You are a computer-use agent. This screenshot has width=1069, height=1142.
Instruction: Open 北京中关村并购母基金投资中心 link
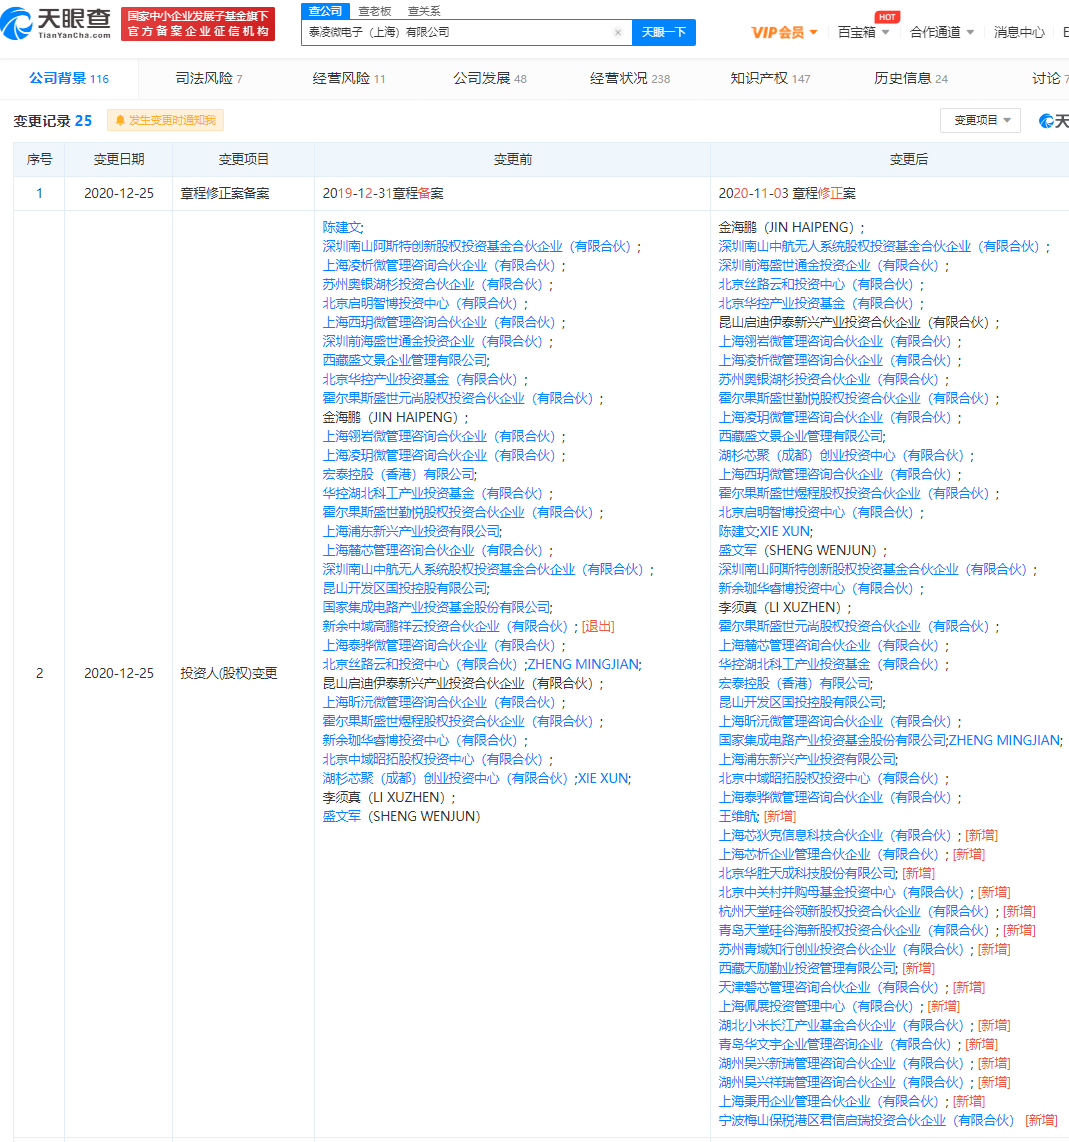click(x=841, y=892)
